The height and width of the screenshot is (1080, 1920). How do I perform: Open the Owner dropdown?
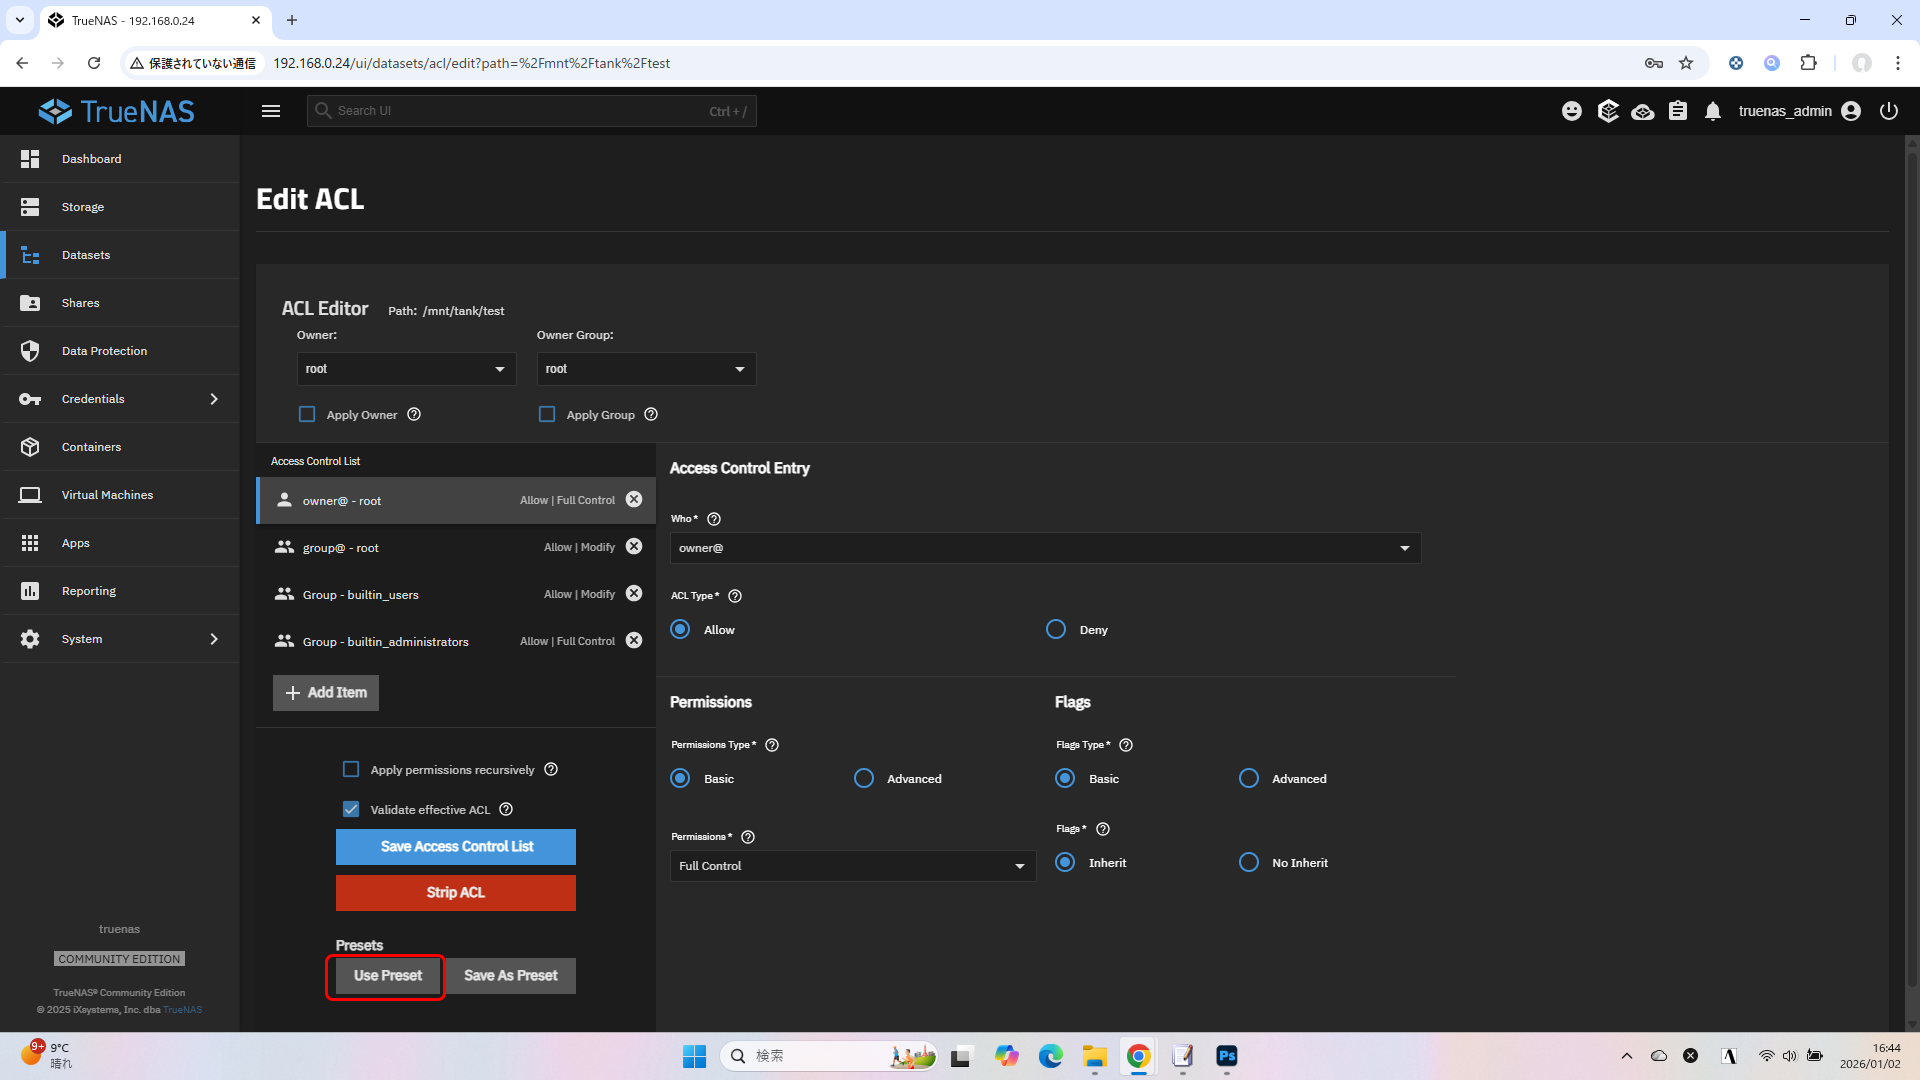tap(406, 369)
